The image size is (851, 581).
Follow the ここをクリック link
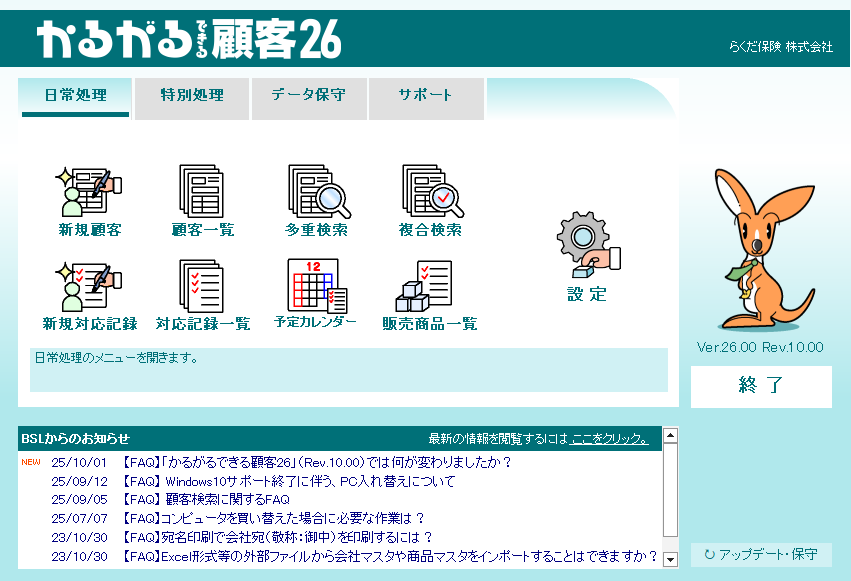(609, 439)
